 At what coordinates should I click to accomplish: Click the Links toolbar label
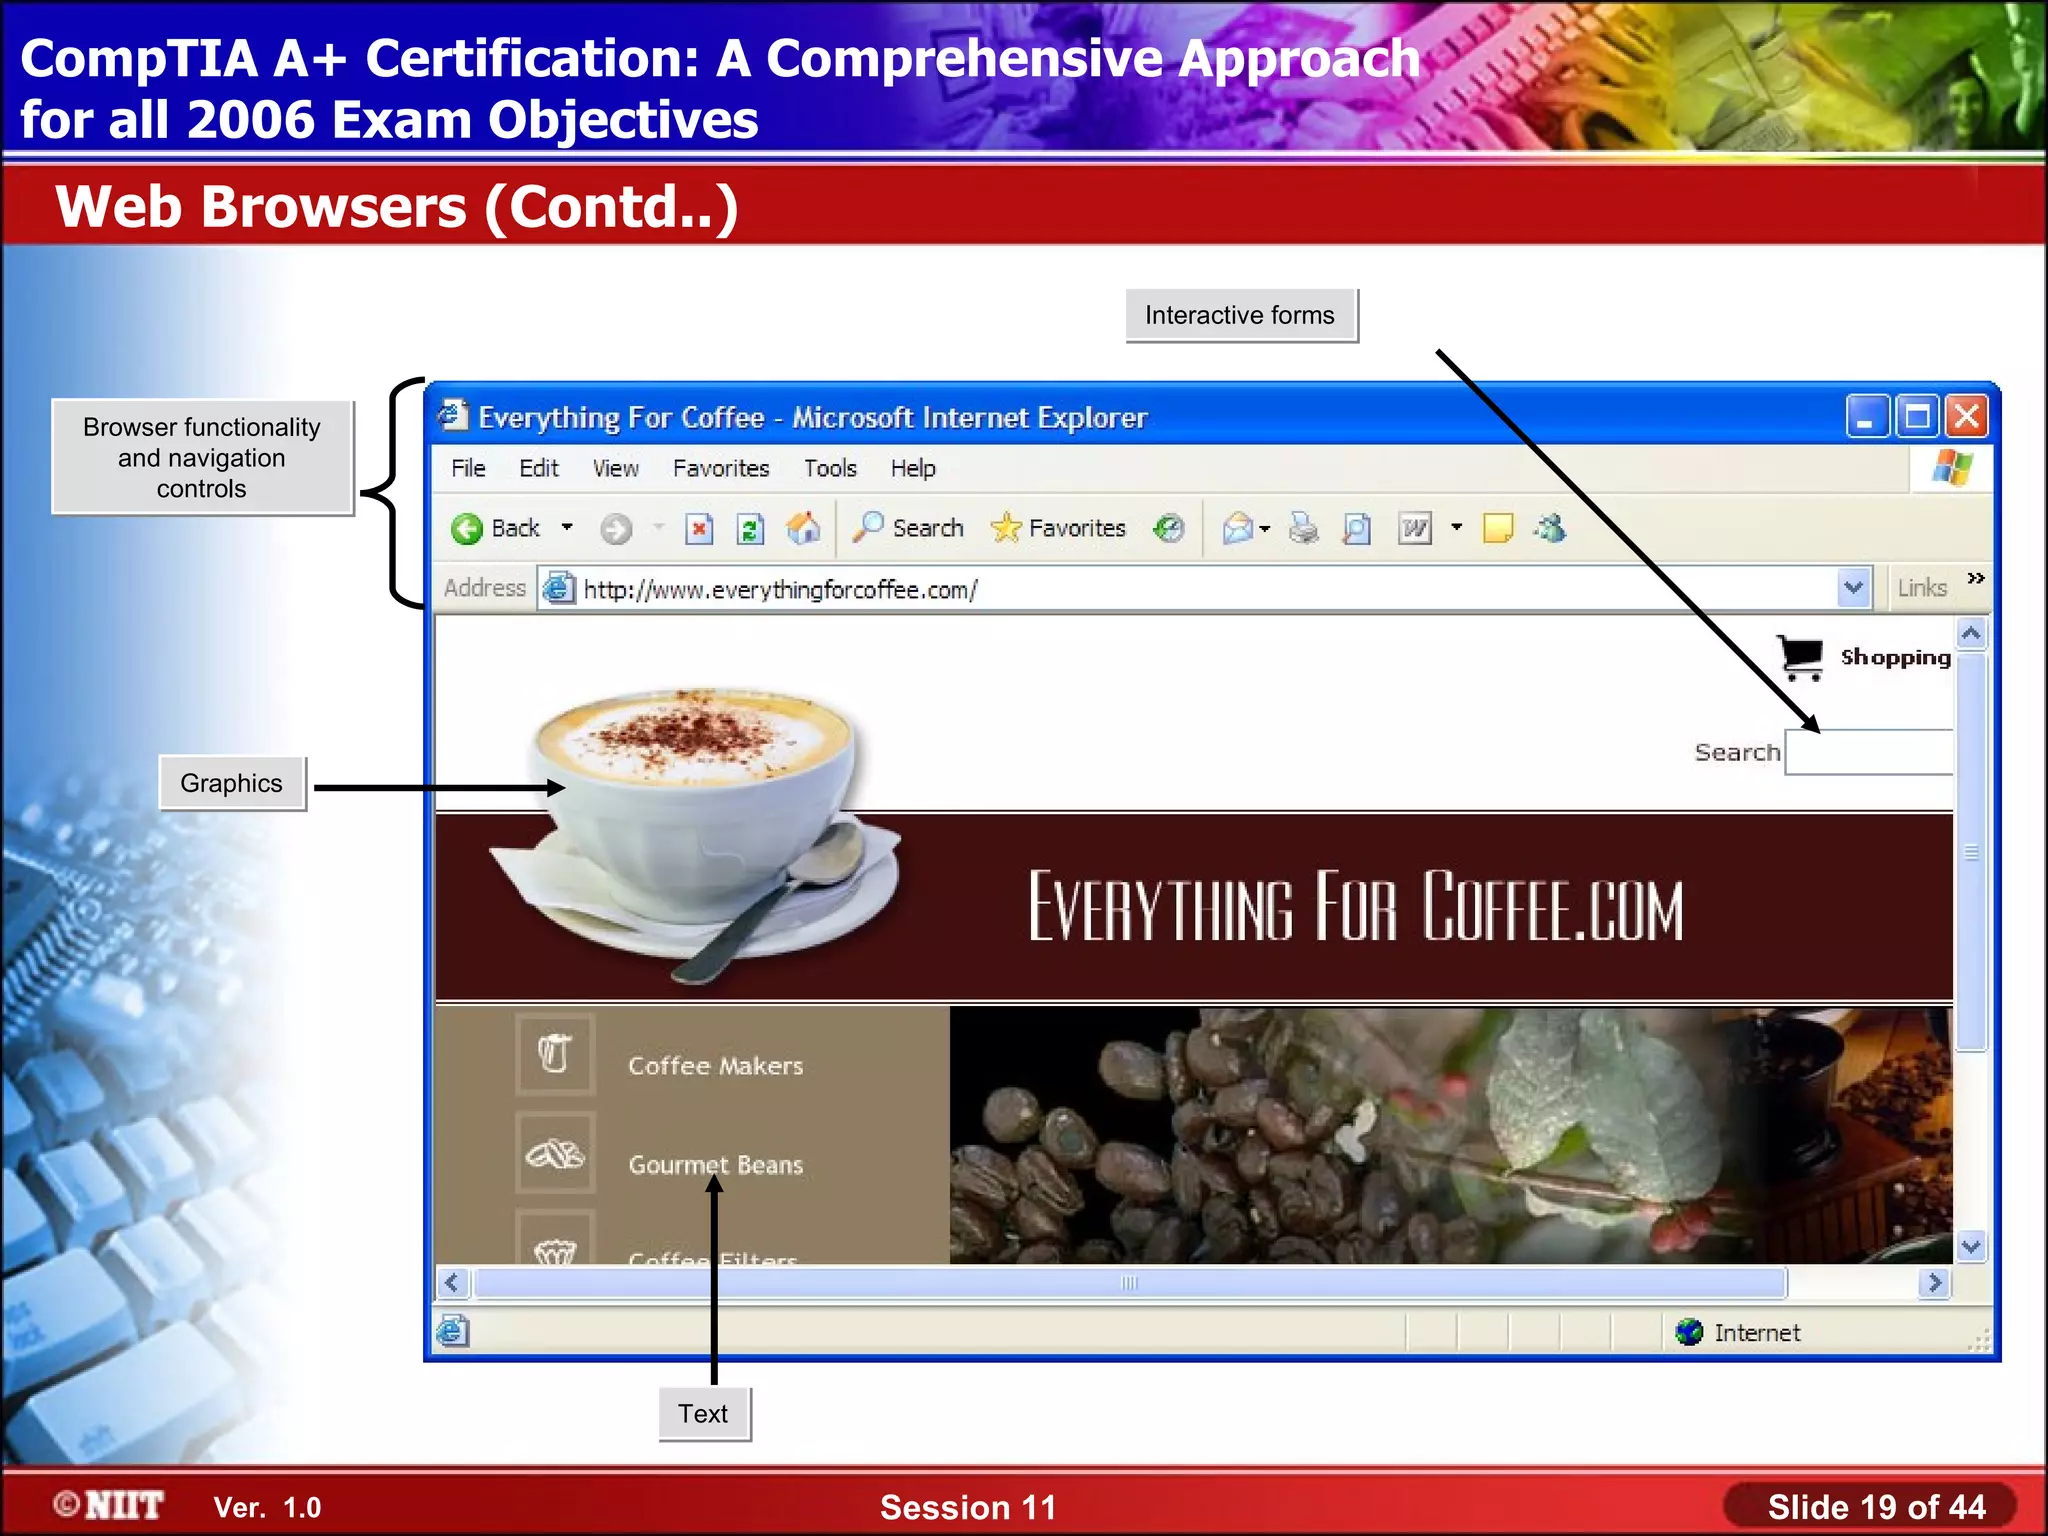pyautogui.click(x=1922, y=588)
